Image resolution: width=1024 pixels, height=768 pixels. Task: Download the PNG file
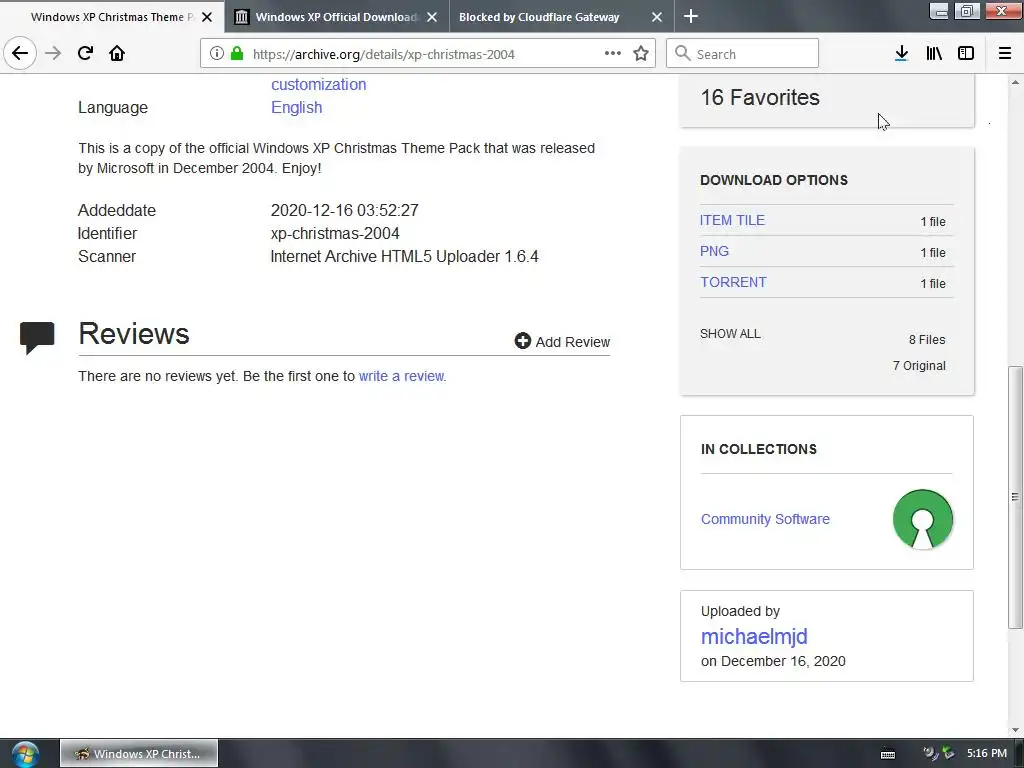pyautogui.click(x=714, y=251)
